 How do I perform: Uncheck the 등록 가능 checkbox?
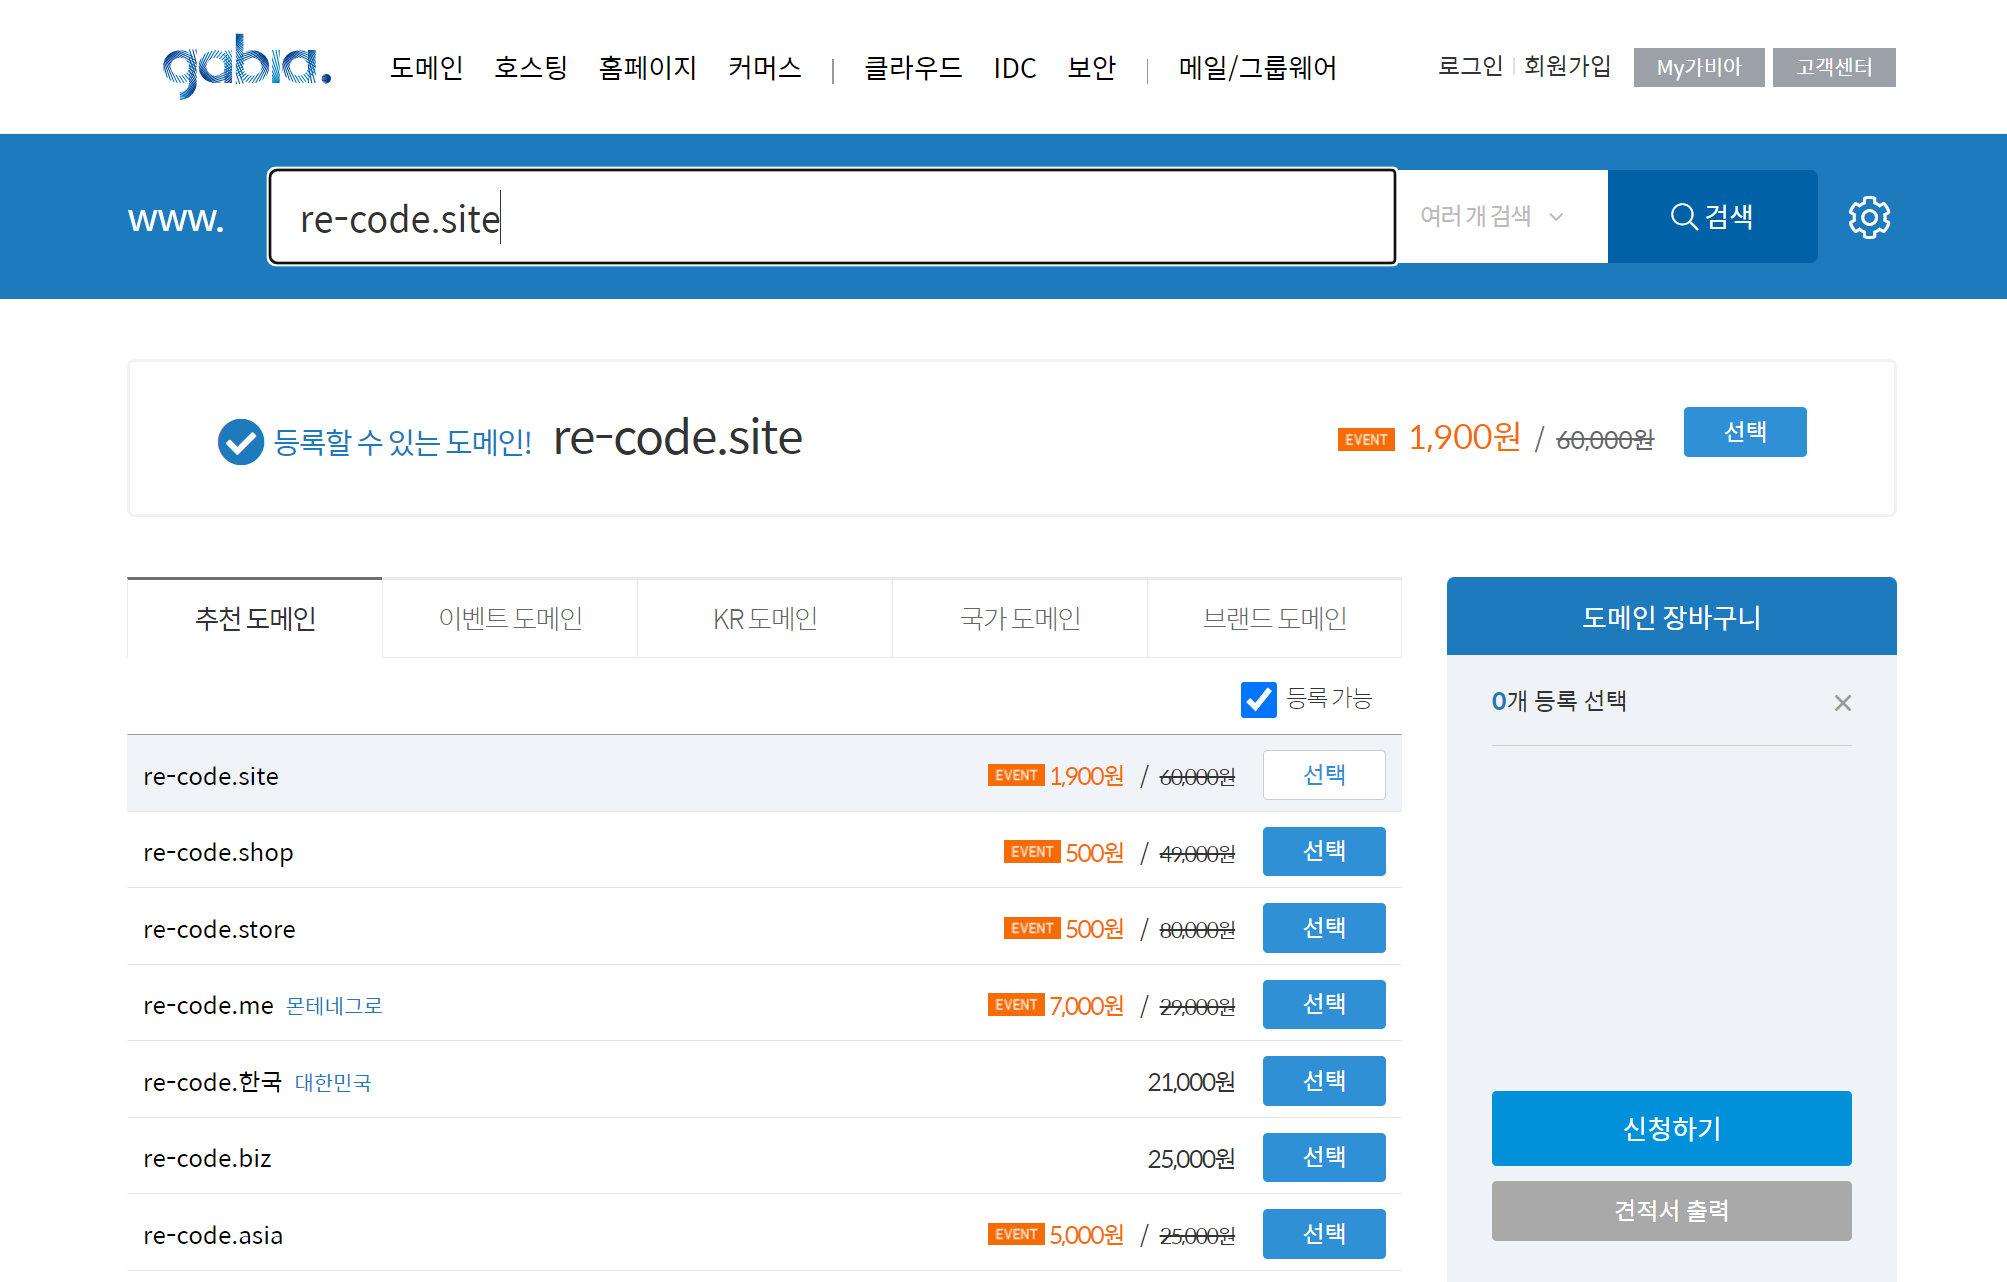pos(1258,699)
